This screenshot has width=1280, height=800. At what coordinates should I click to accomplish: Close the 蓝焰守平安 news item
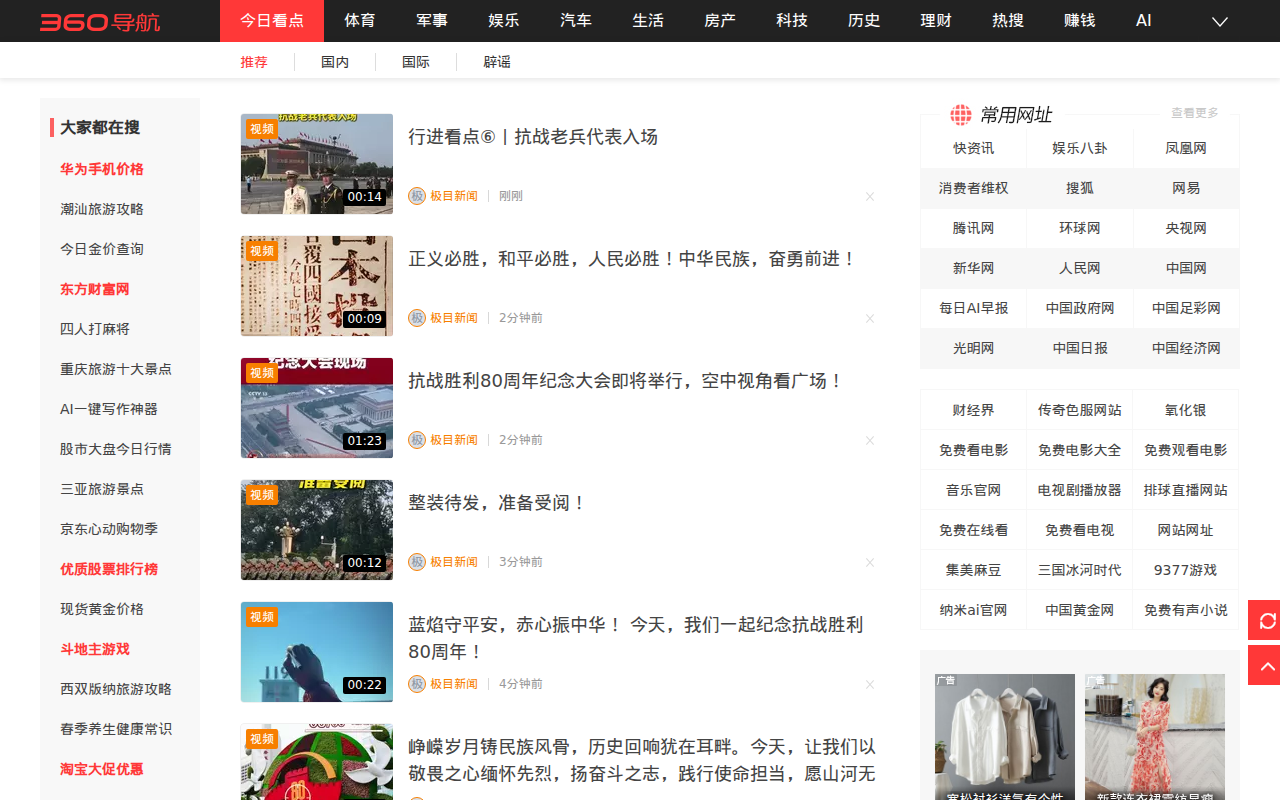870,685
